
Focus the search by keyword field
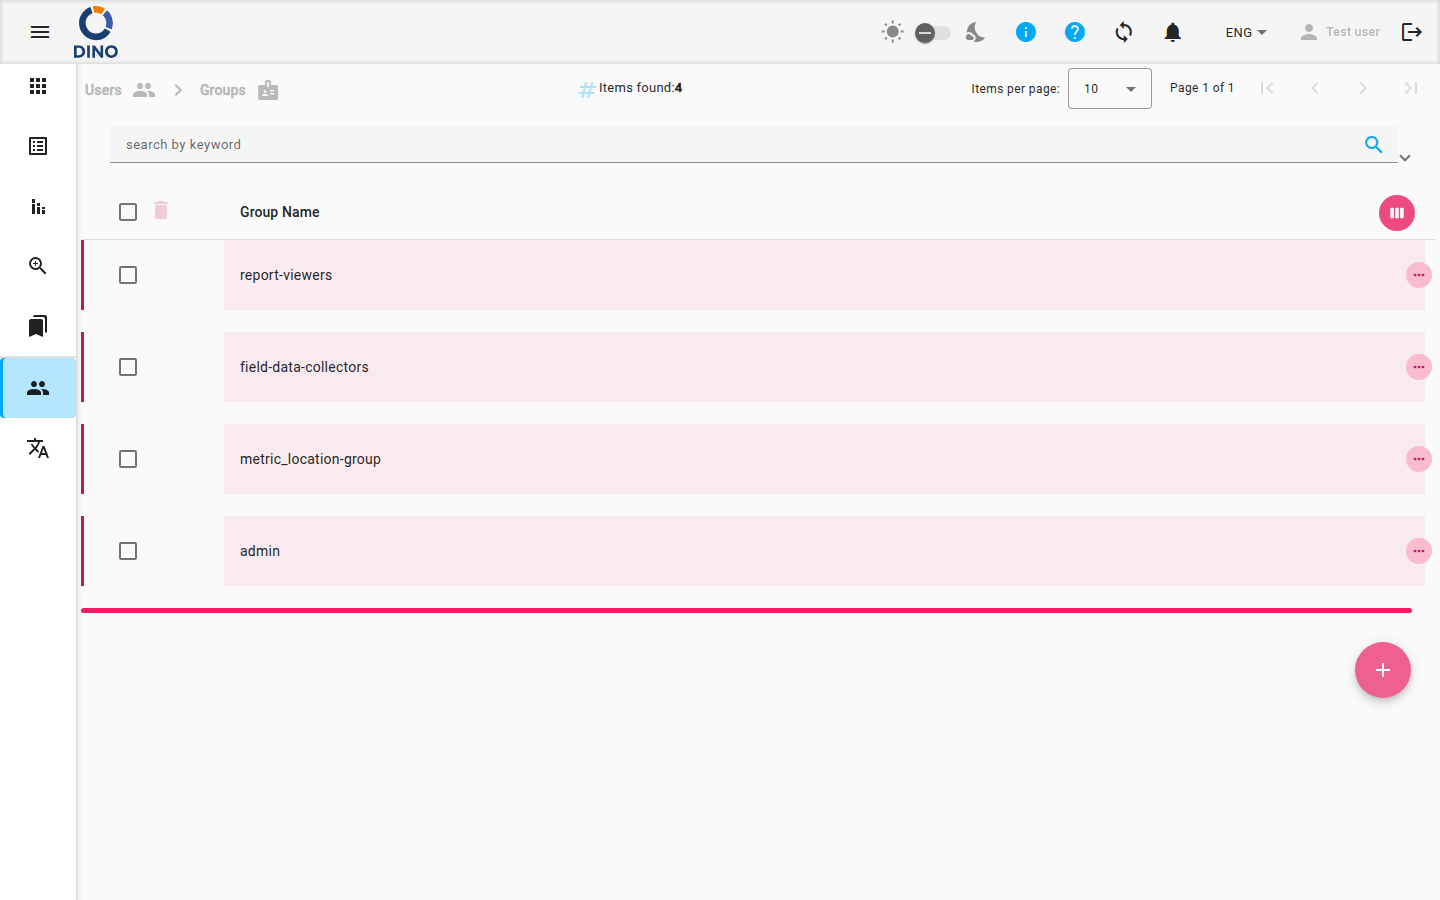[x=735, y=144]
